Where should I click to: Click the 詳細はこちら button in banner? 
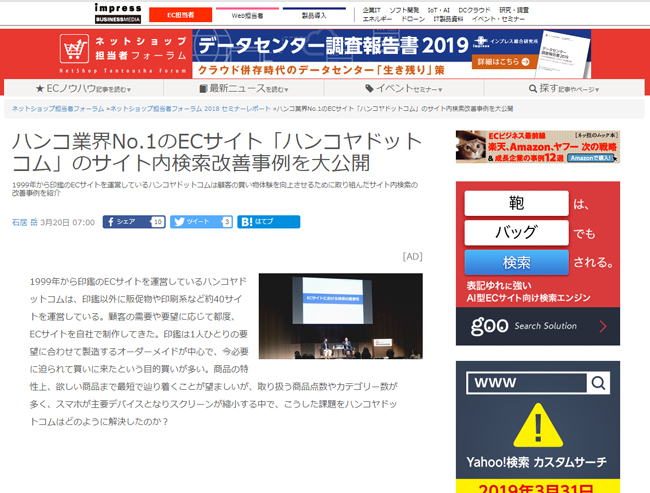tap(503, 62)
